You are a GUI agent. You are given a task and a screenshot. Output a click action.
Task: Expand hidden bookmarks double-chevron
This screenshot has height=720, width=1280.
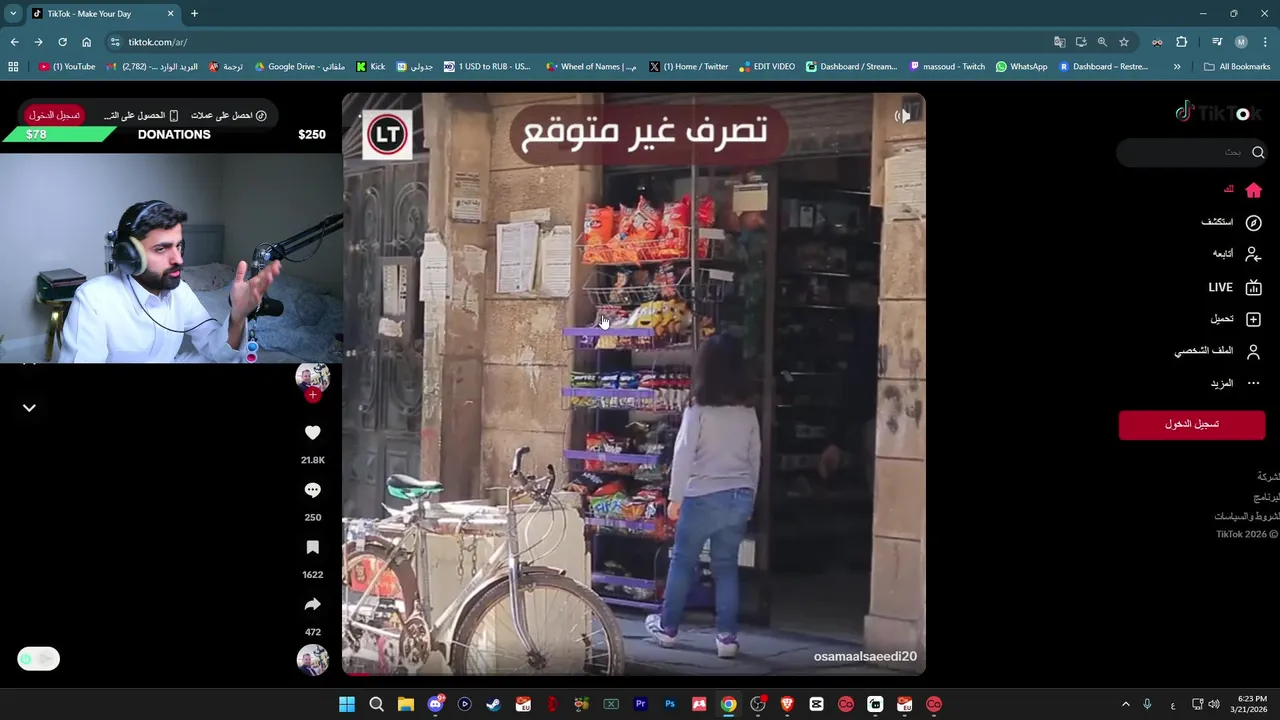(1177, 67)
